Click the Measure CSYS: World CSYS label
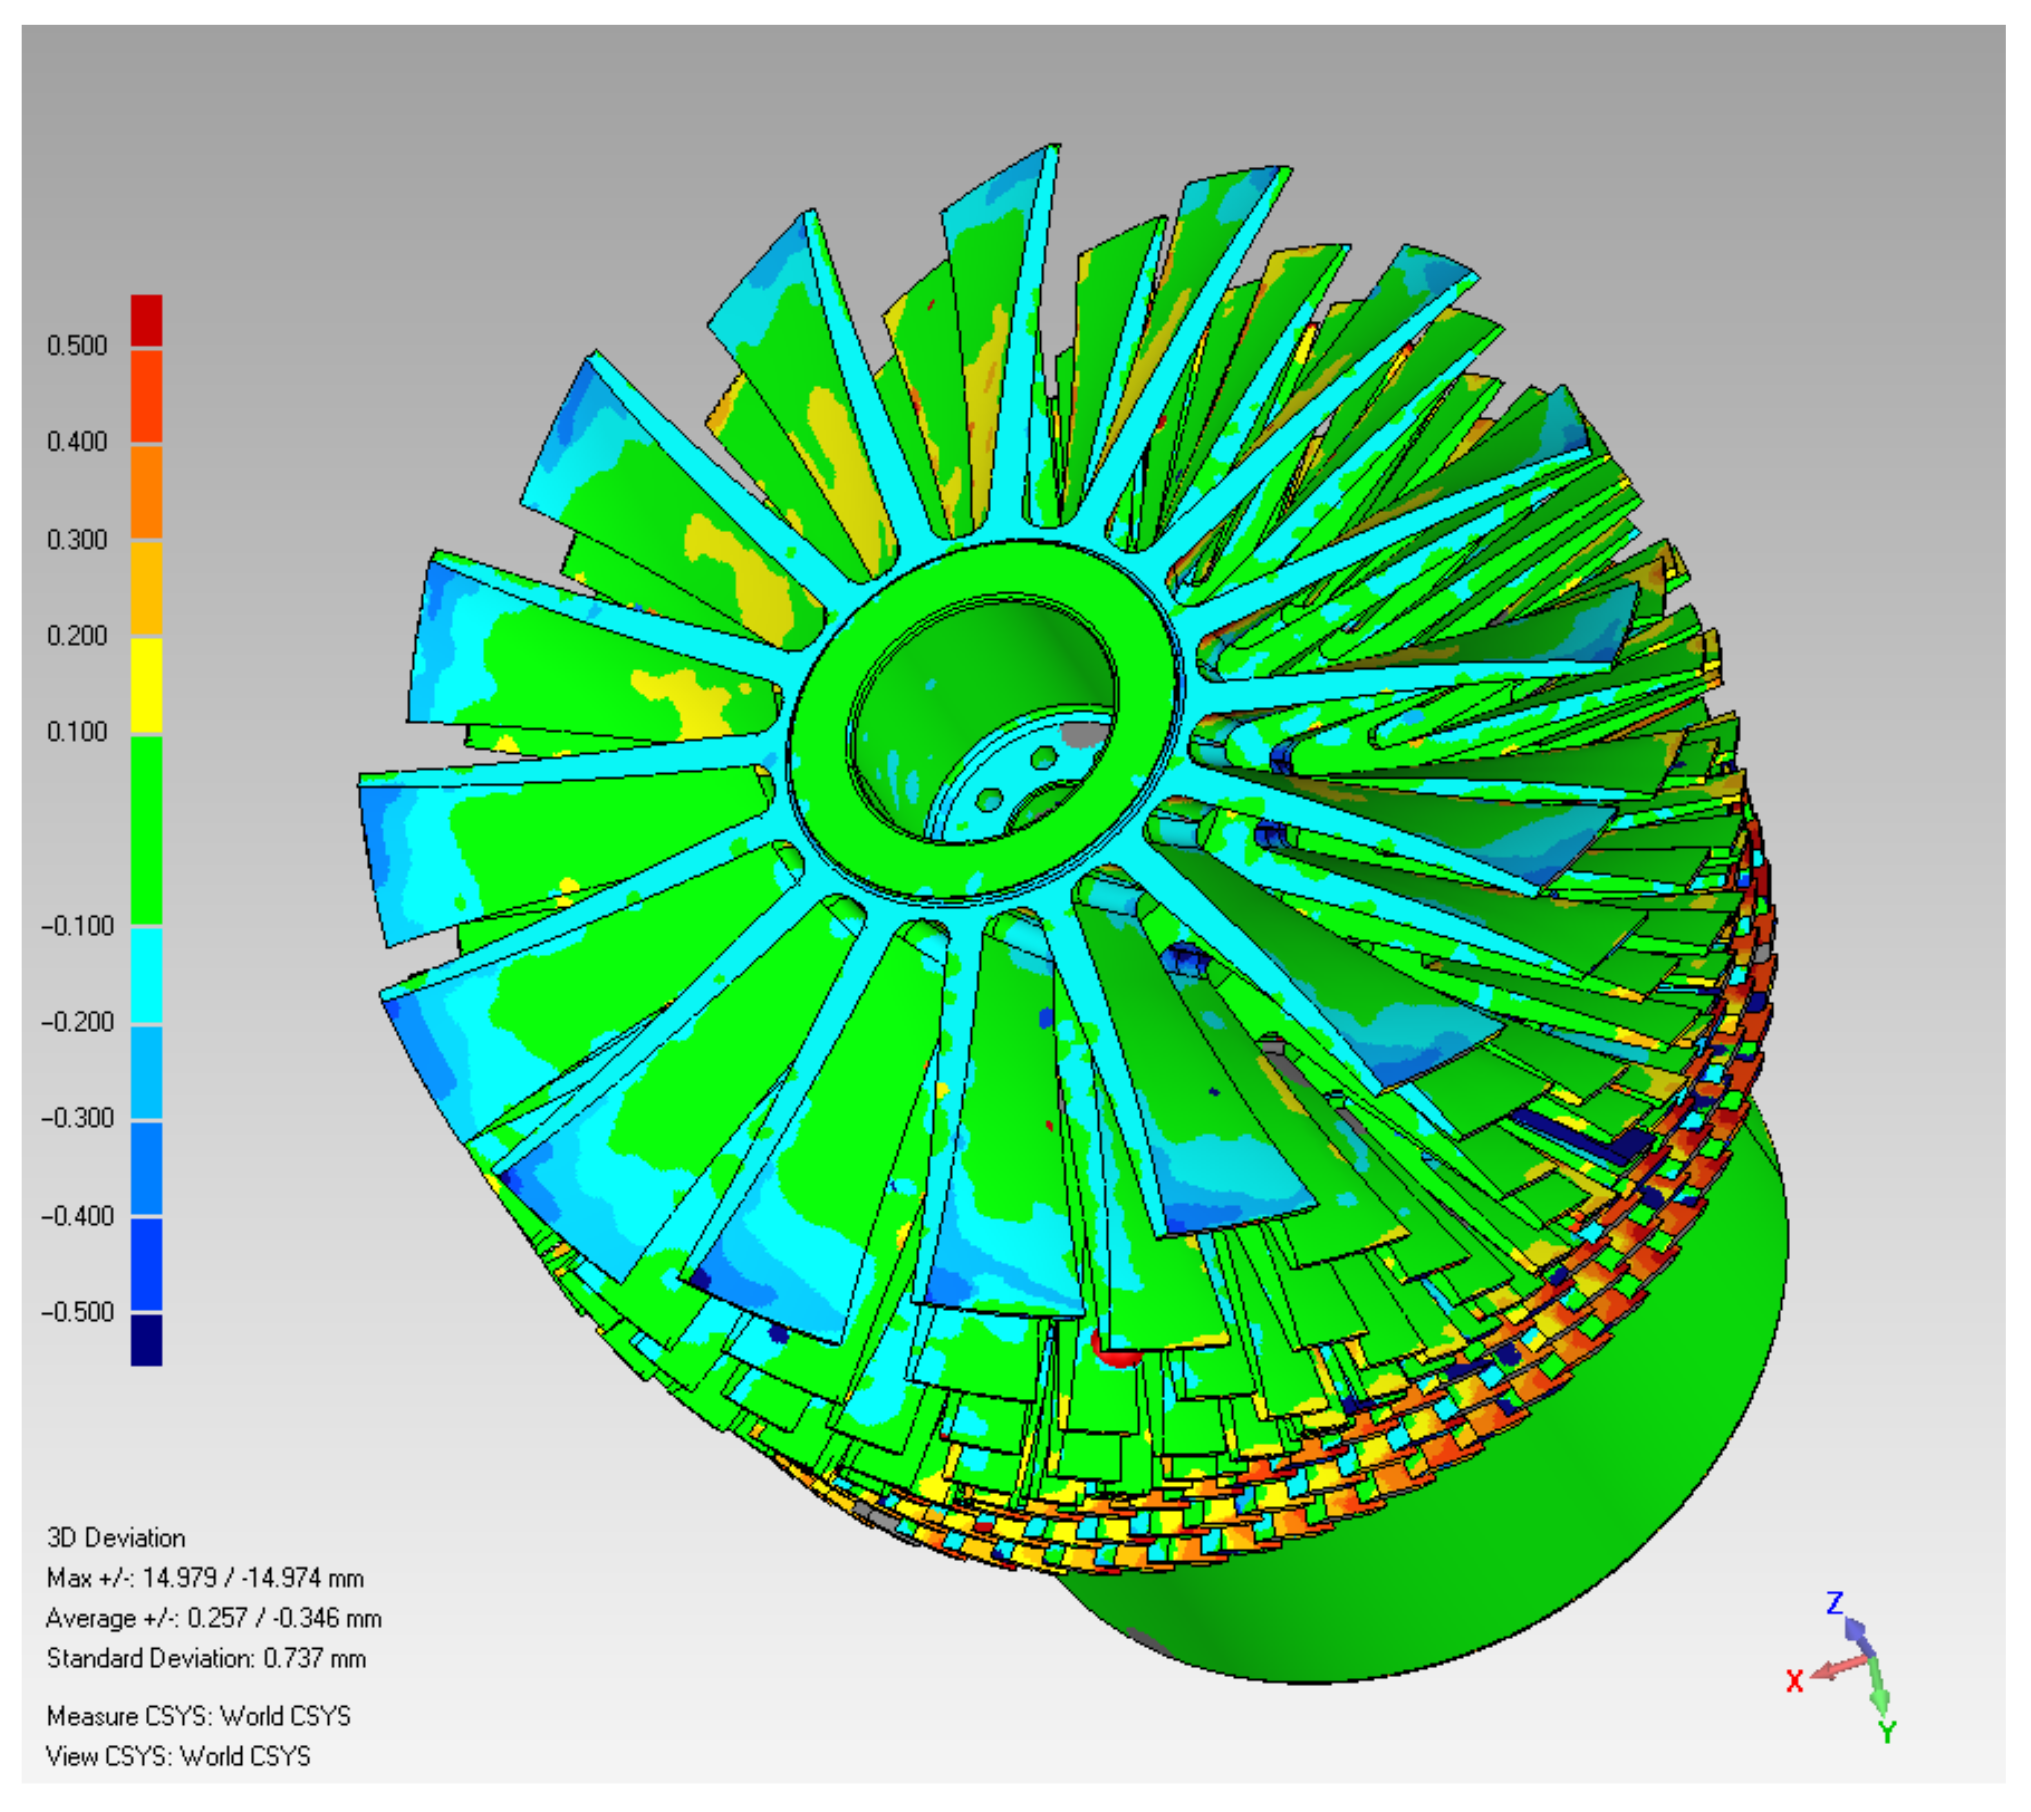2031x1812 pixels. 198,1716
